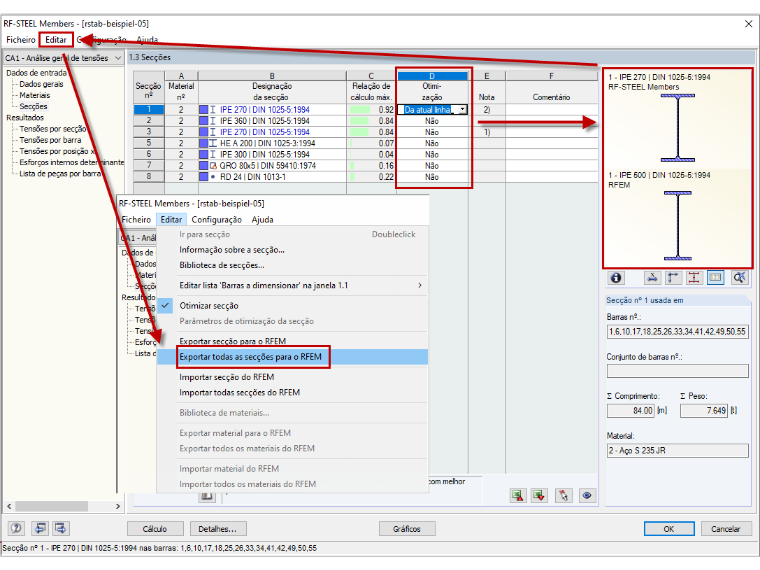
Task: Click the Gráficos button
Action: [x=407, y=529]
